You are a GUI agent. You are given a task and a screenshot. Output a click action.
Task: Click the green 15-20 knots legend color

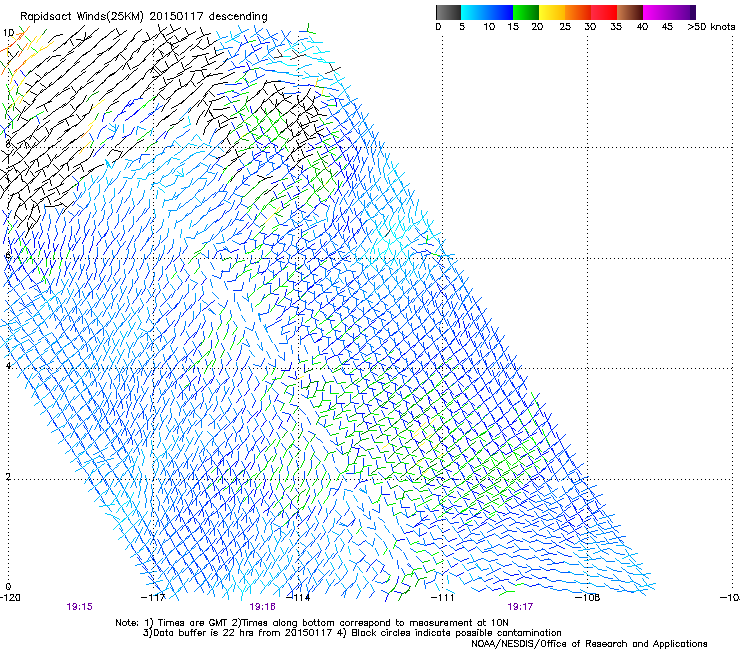526,12
